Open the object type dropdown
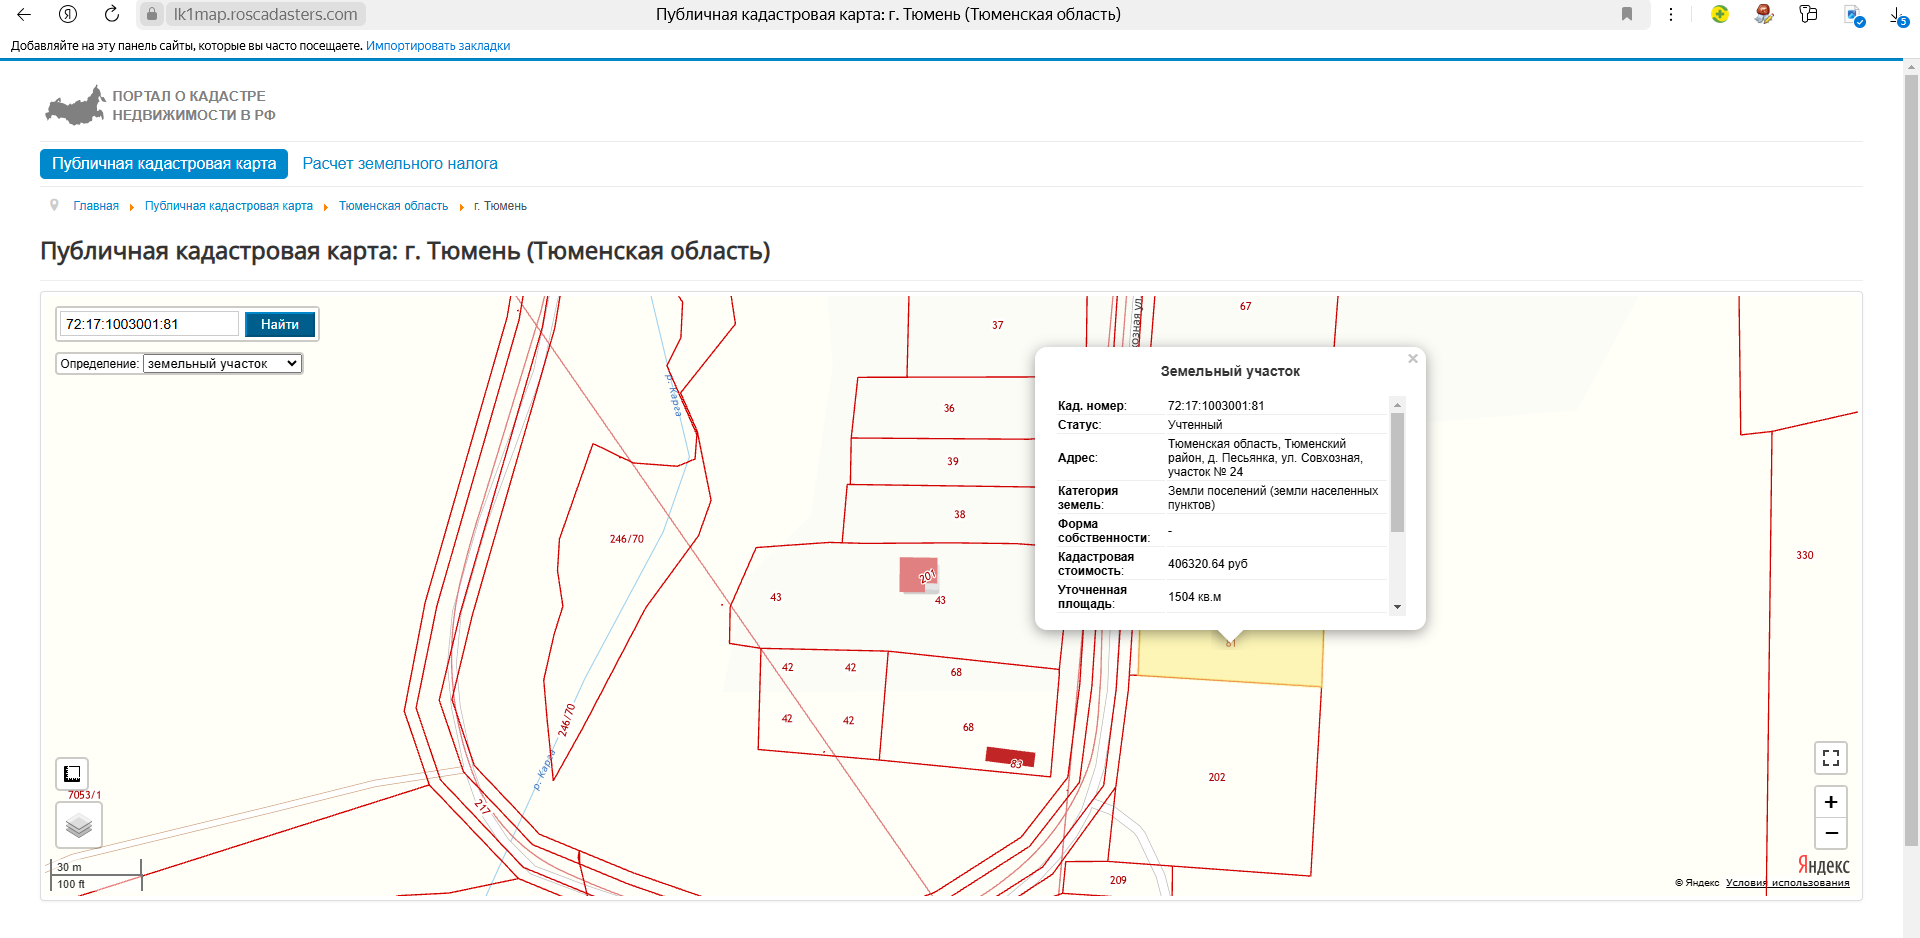The width and height of the screenshot is (1920, 938). 222,364
